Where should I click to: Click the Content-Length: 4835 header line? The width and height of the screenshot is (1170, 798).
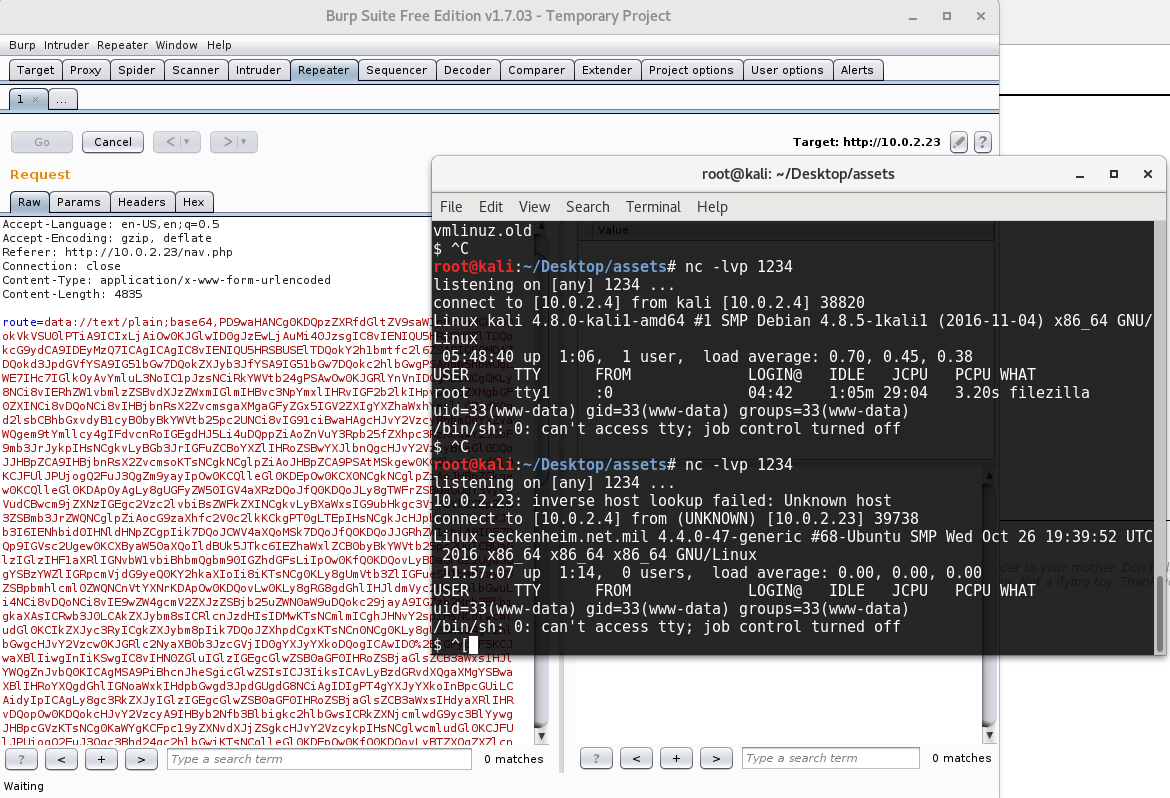[72, 294]
